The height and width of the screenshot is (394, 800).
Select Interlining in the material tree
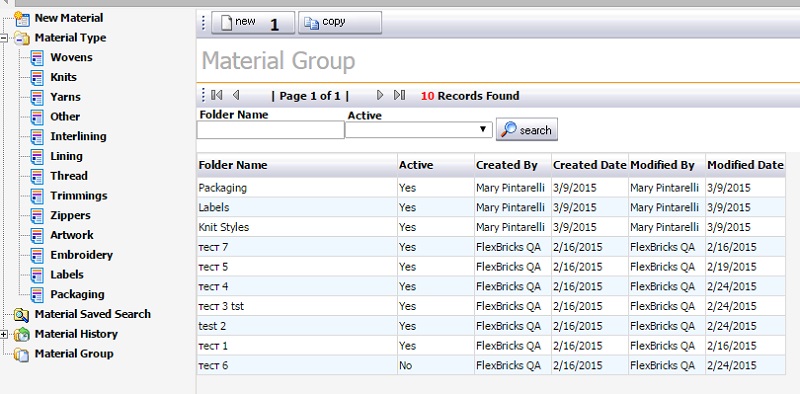(x=78, y=136)
